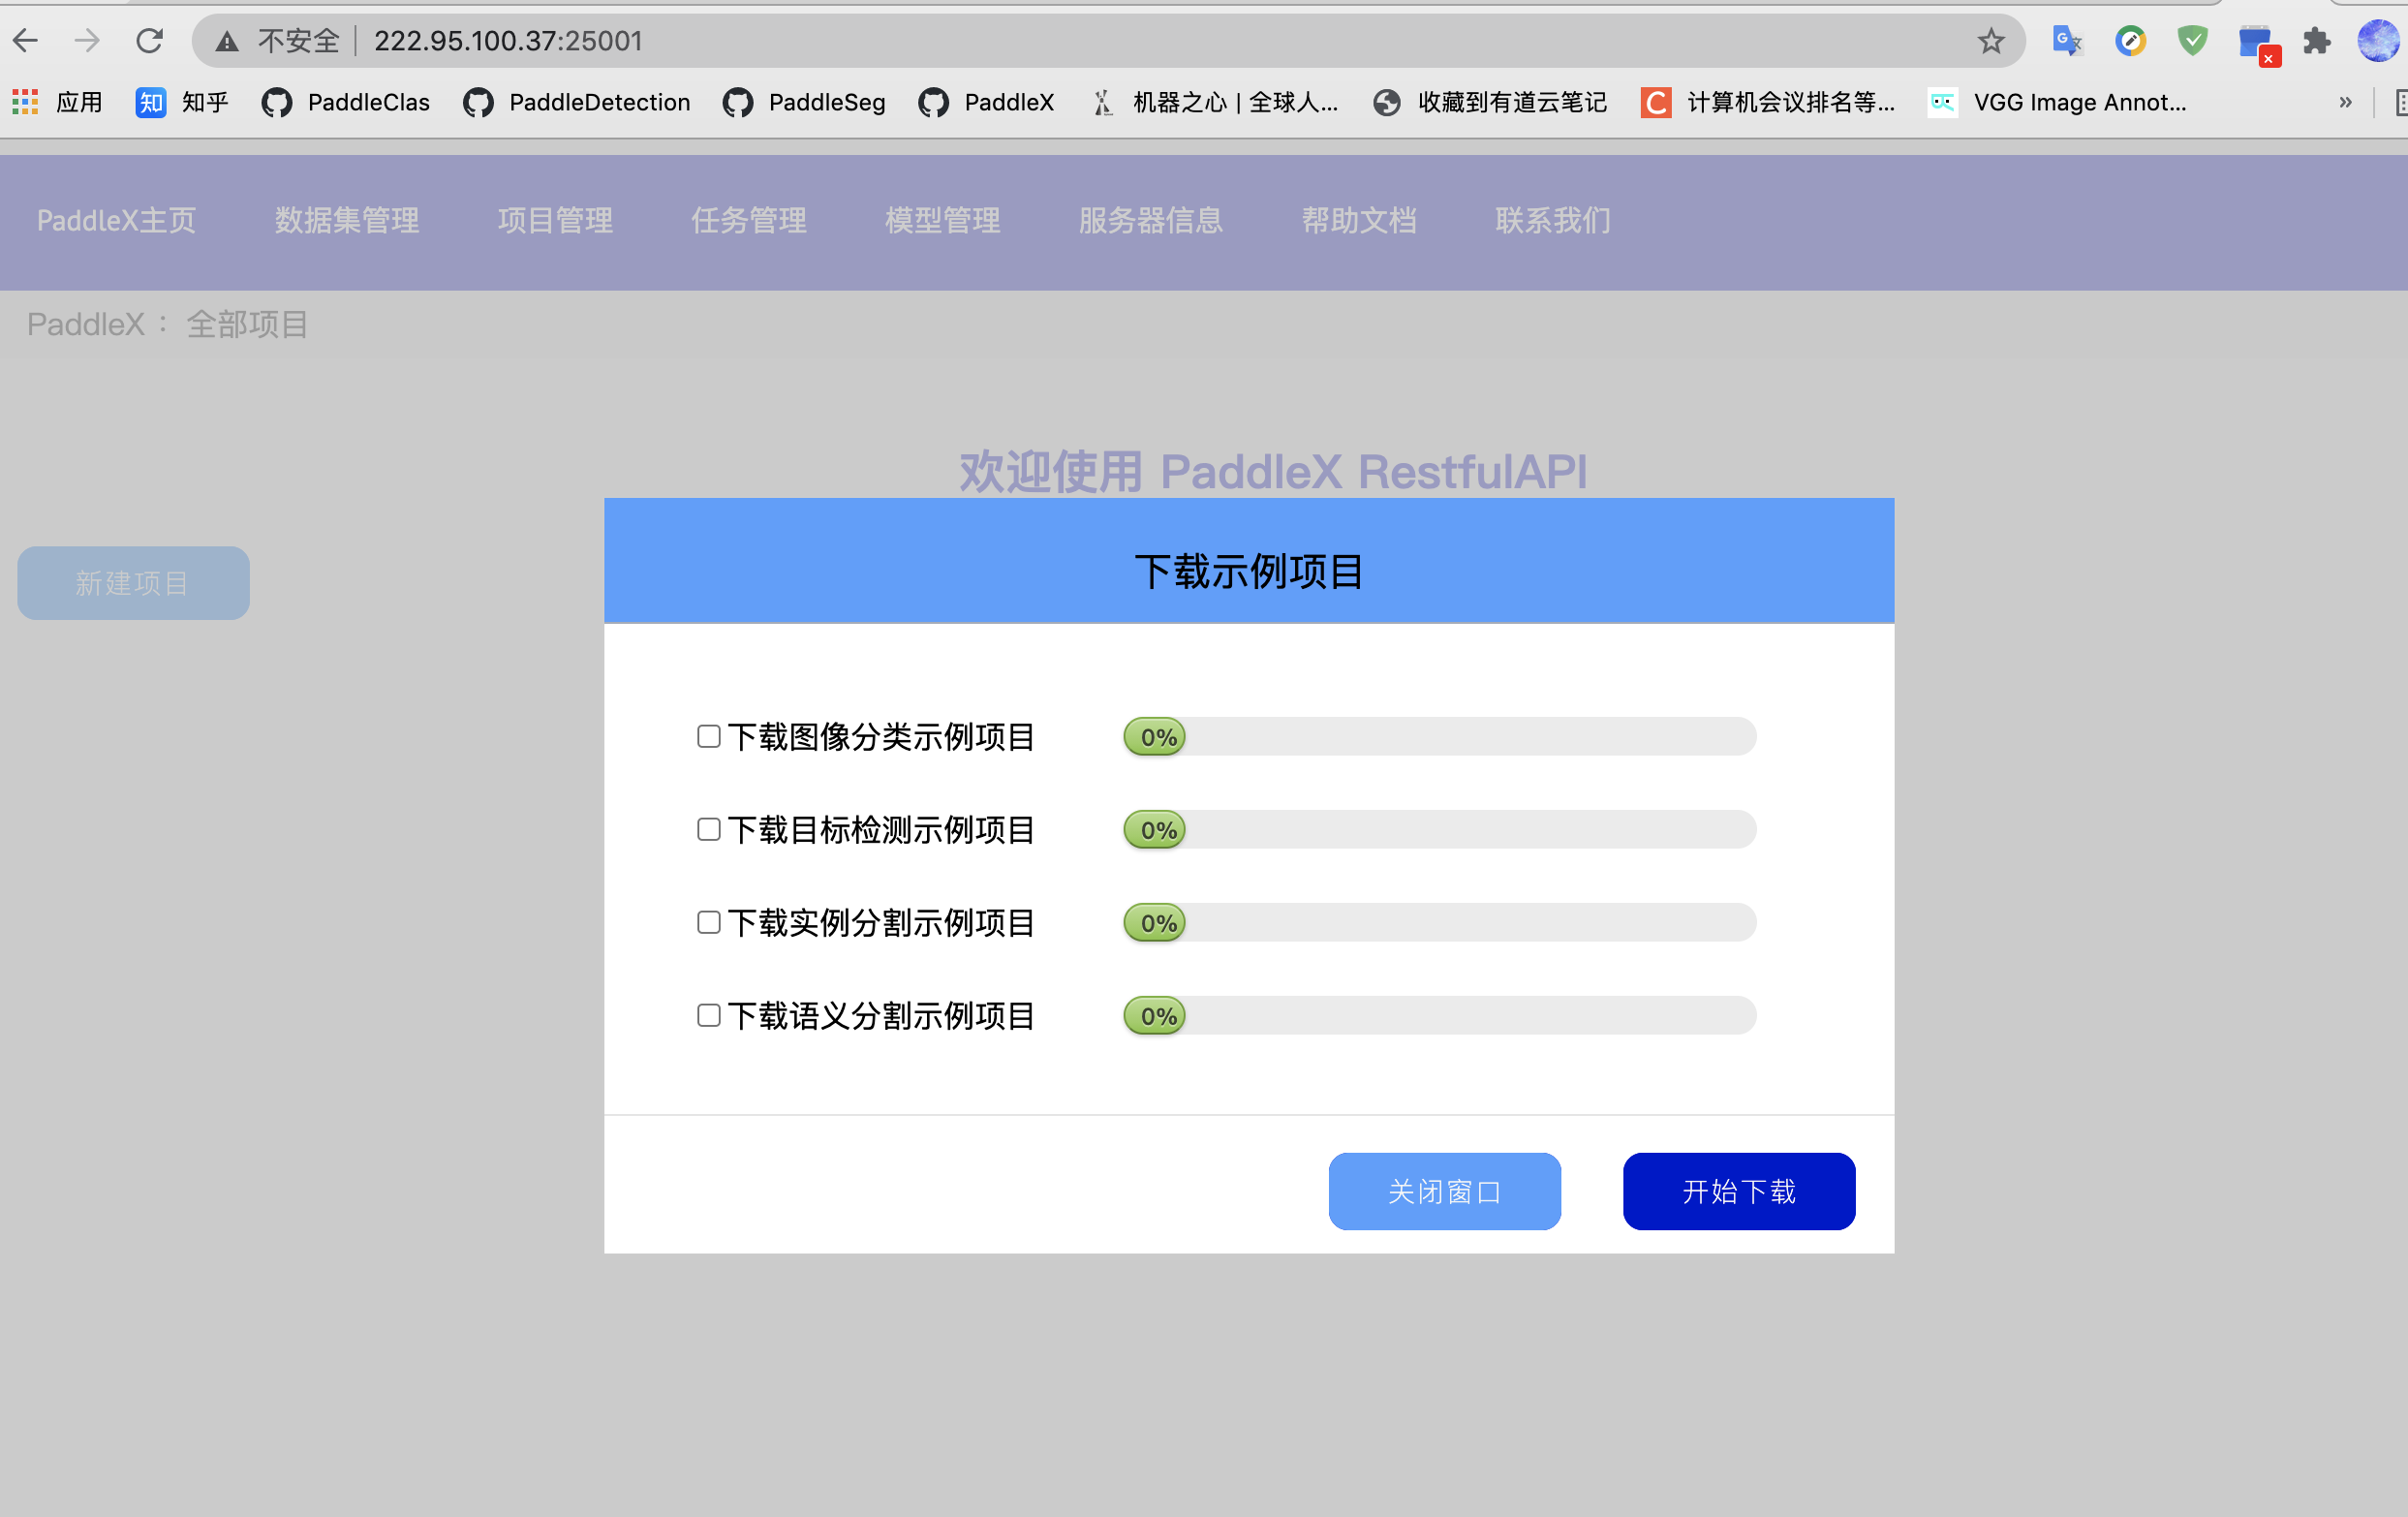Open the 数据集管理 menu
The height and width of the screenshot is (1517, 2408).
pos(347,221)
